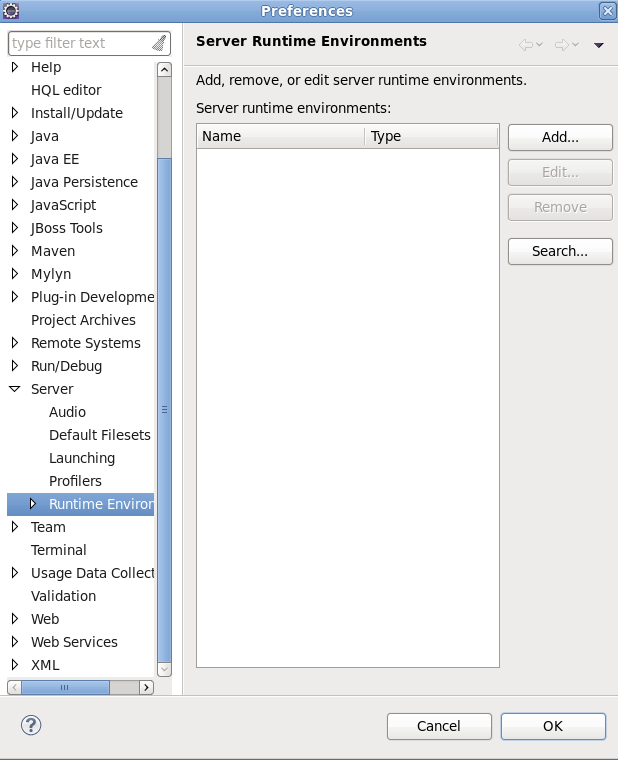Close the Preferences dialog window

[607, 11]
